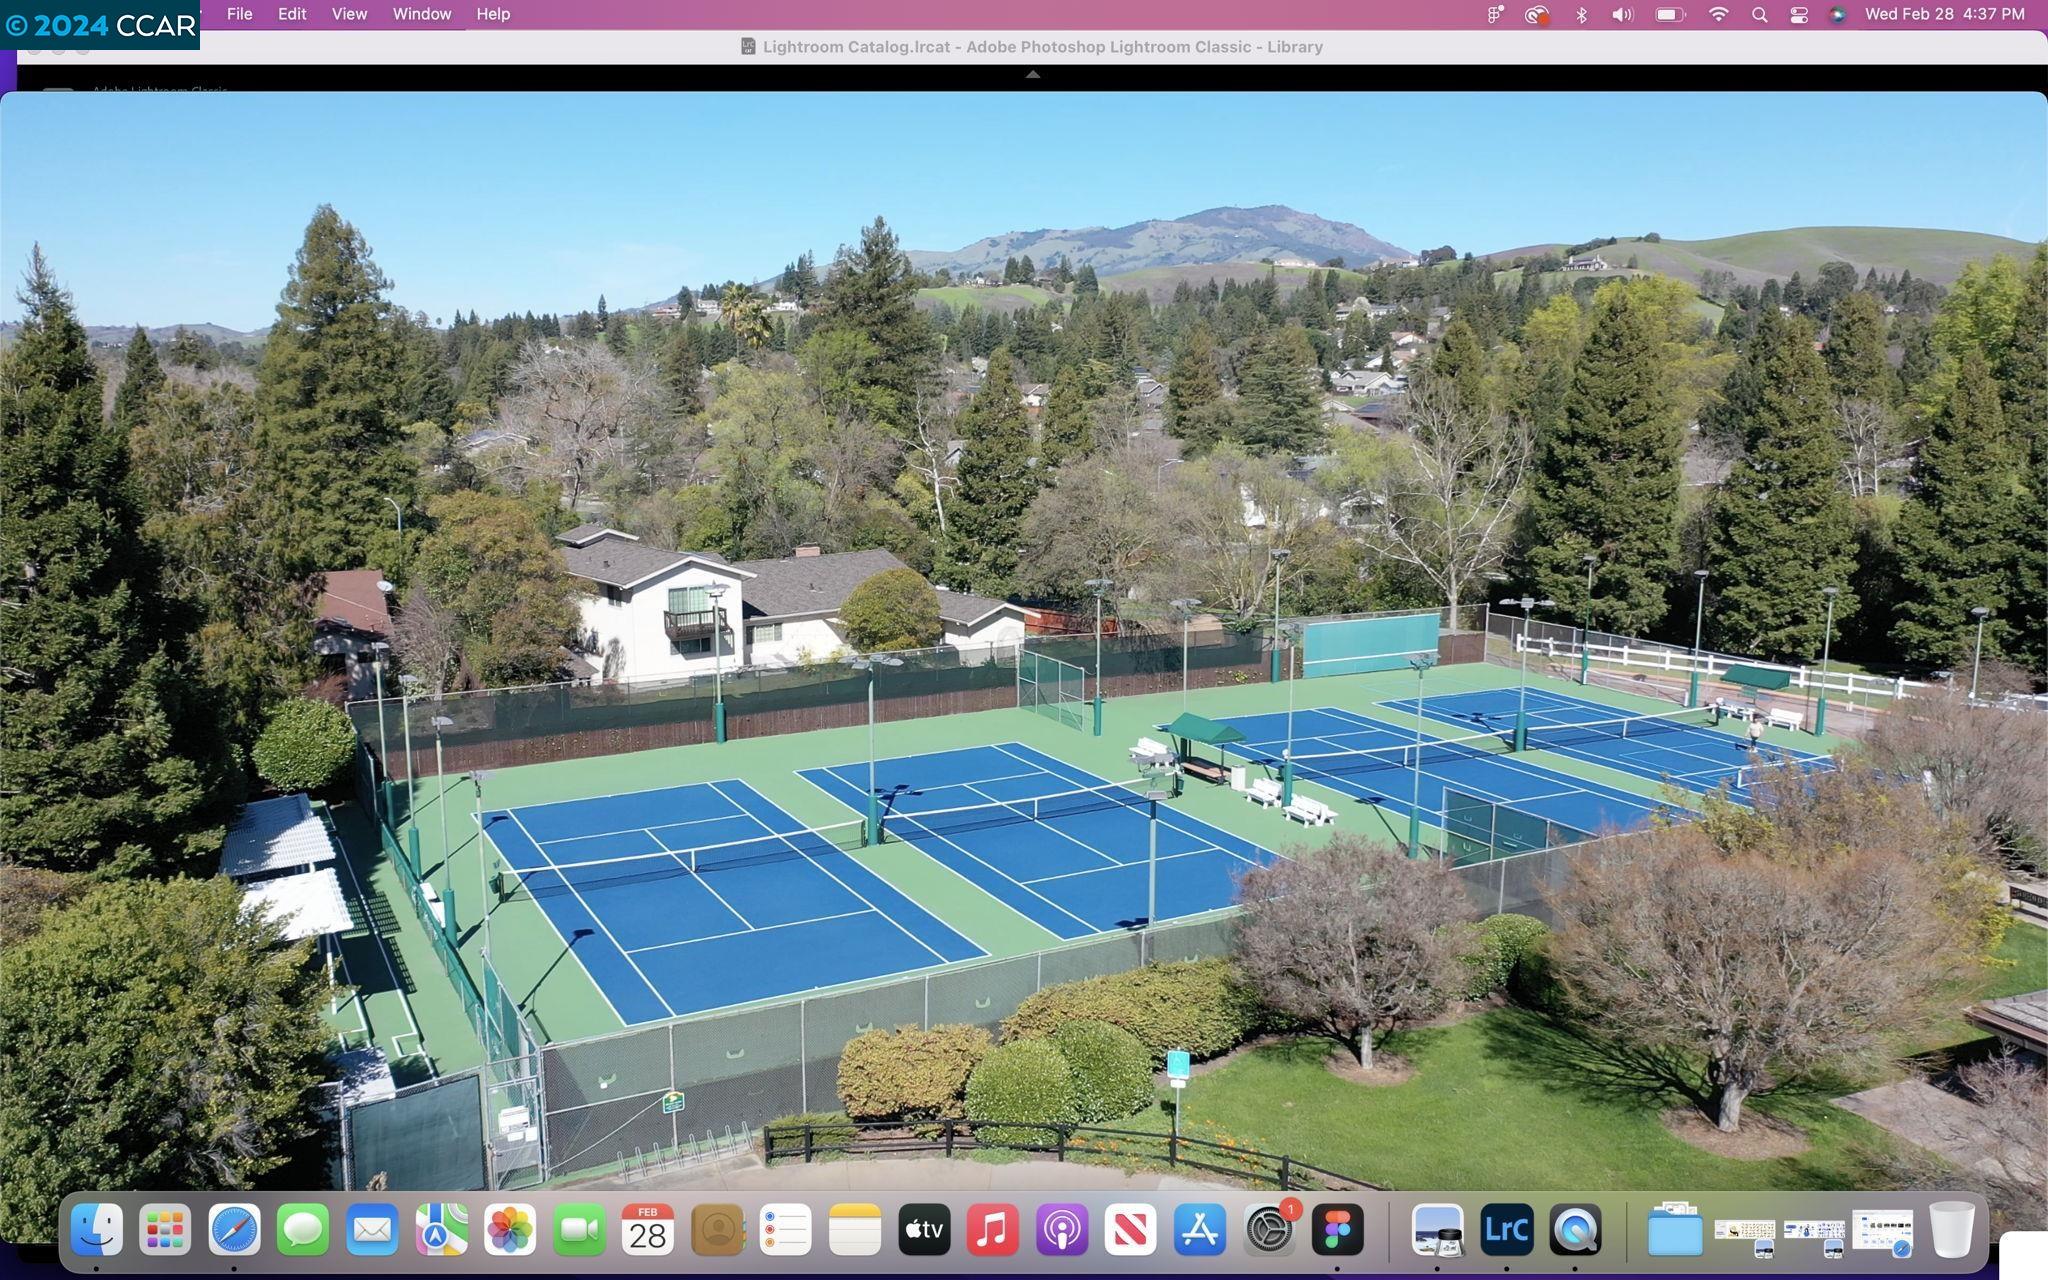
Task: Click the Creative Cloud menu bar icon
Action: click(x=1536, y=14)
